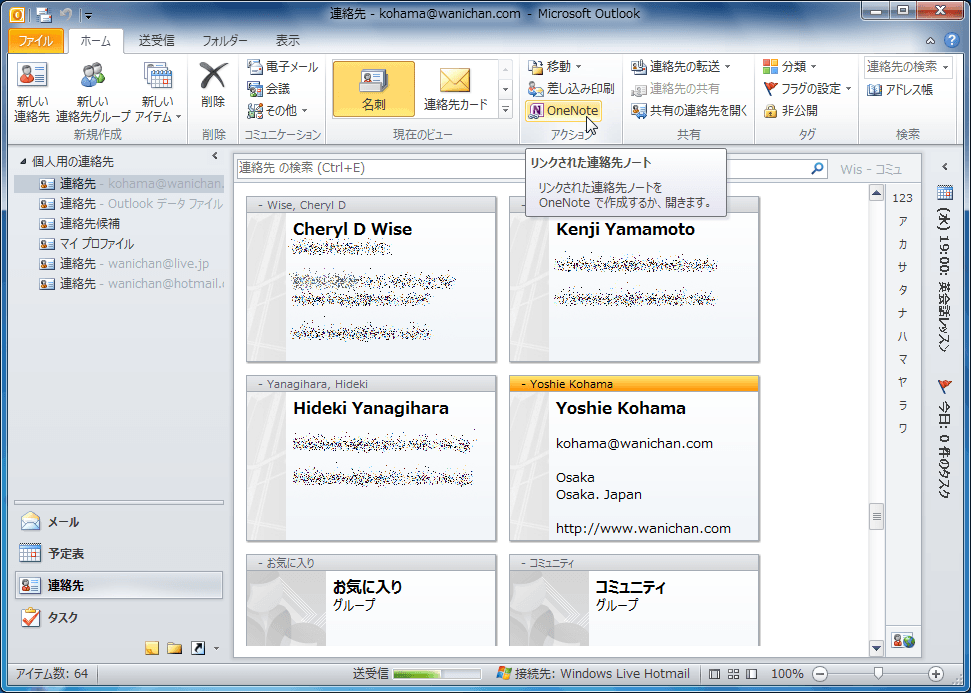971x693 pixels.
Task: Open the 表示 view tab
Action: pyautogui.click(x=287, y=41)
